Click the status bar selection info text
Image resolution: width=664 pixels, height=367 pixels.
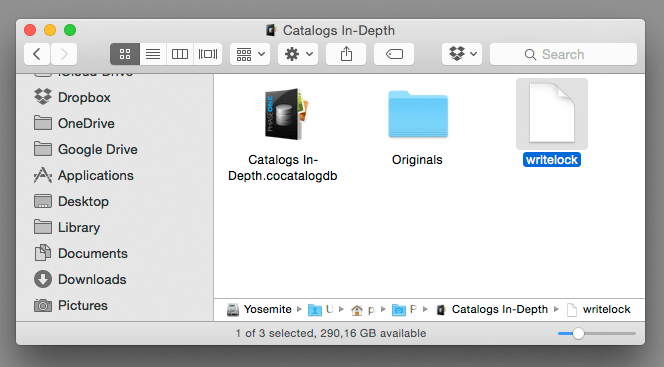[331, 334]
